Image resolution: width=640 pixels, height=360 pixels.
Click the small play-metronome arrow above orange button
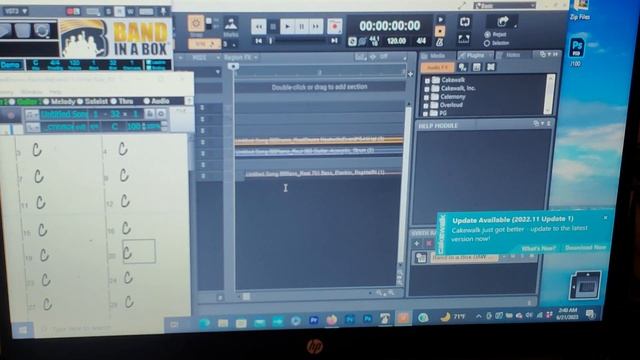tap(440, 20)
